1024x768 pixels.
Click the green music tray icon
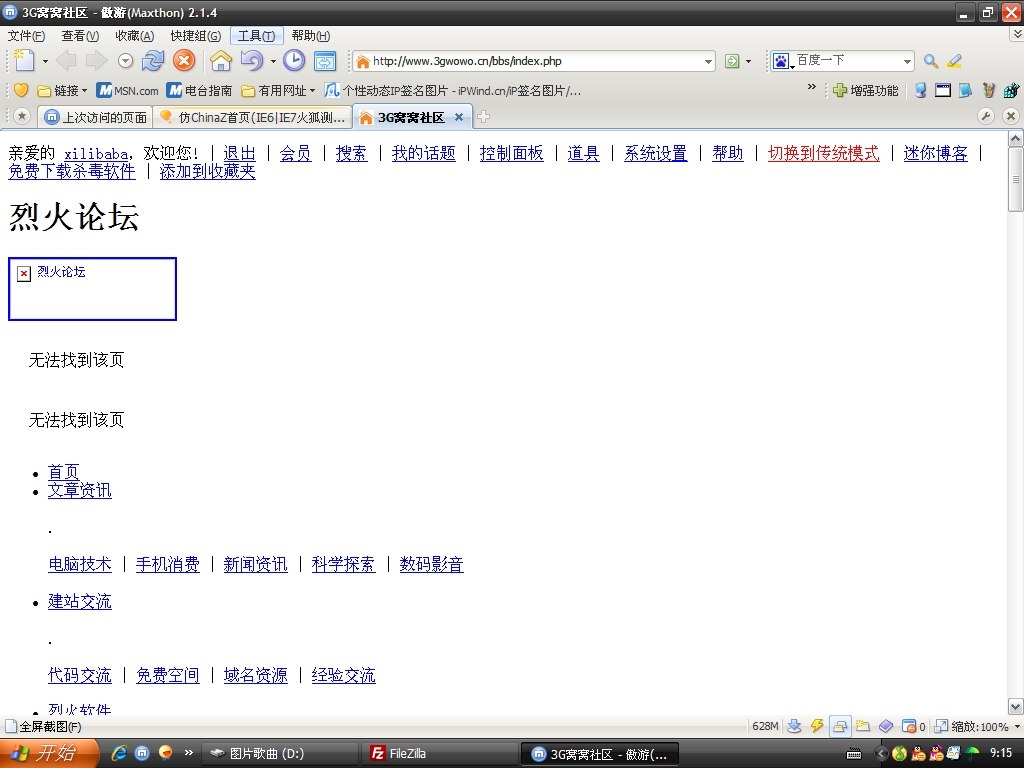pos(899,753)
